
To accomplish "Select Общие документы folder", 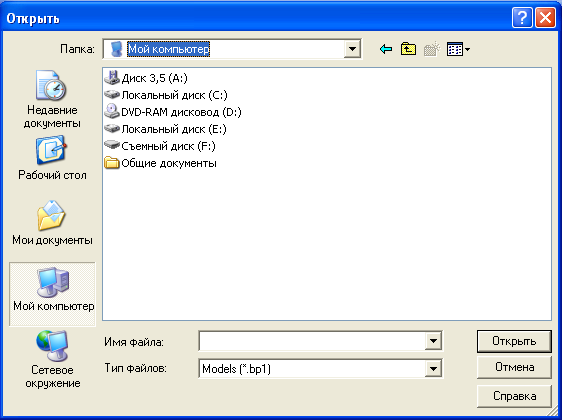I will pos(161,163).
